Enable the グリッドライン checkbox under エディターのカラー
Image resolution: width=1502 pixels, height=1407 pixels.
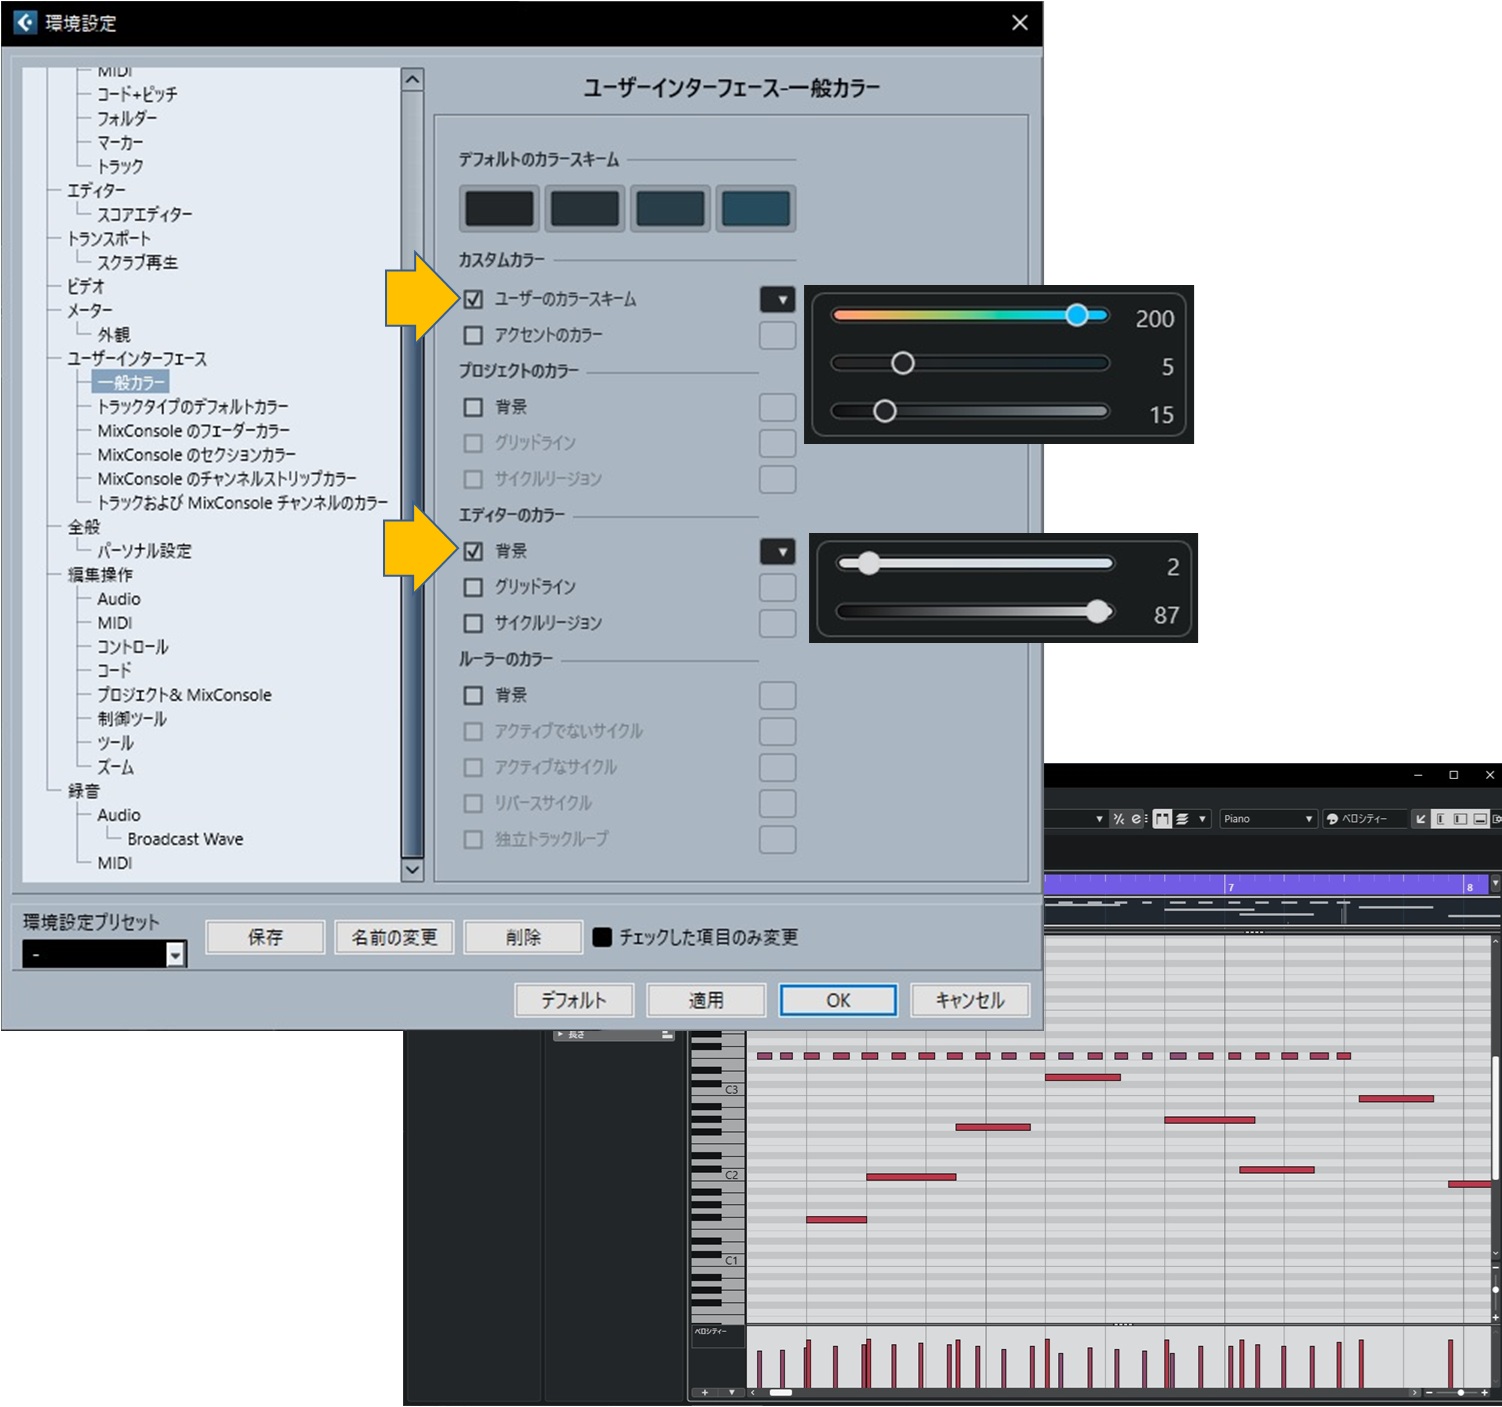473,587
